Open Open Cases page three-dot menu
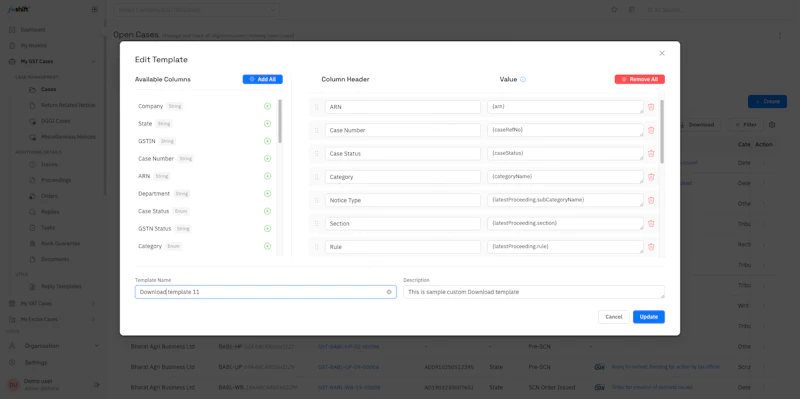 [780, 36]
